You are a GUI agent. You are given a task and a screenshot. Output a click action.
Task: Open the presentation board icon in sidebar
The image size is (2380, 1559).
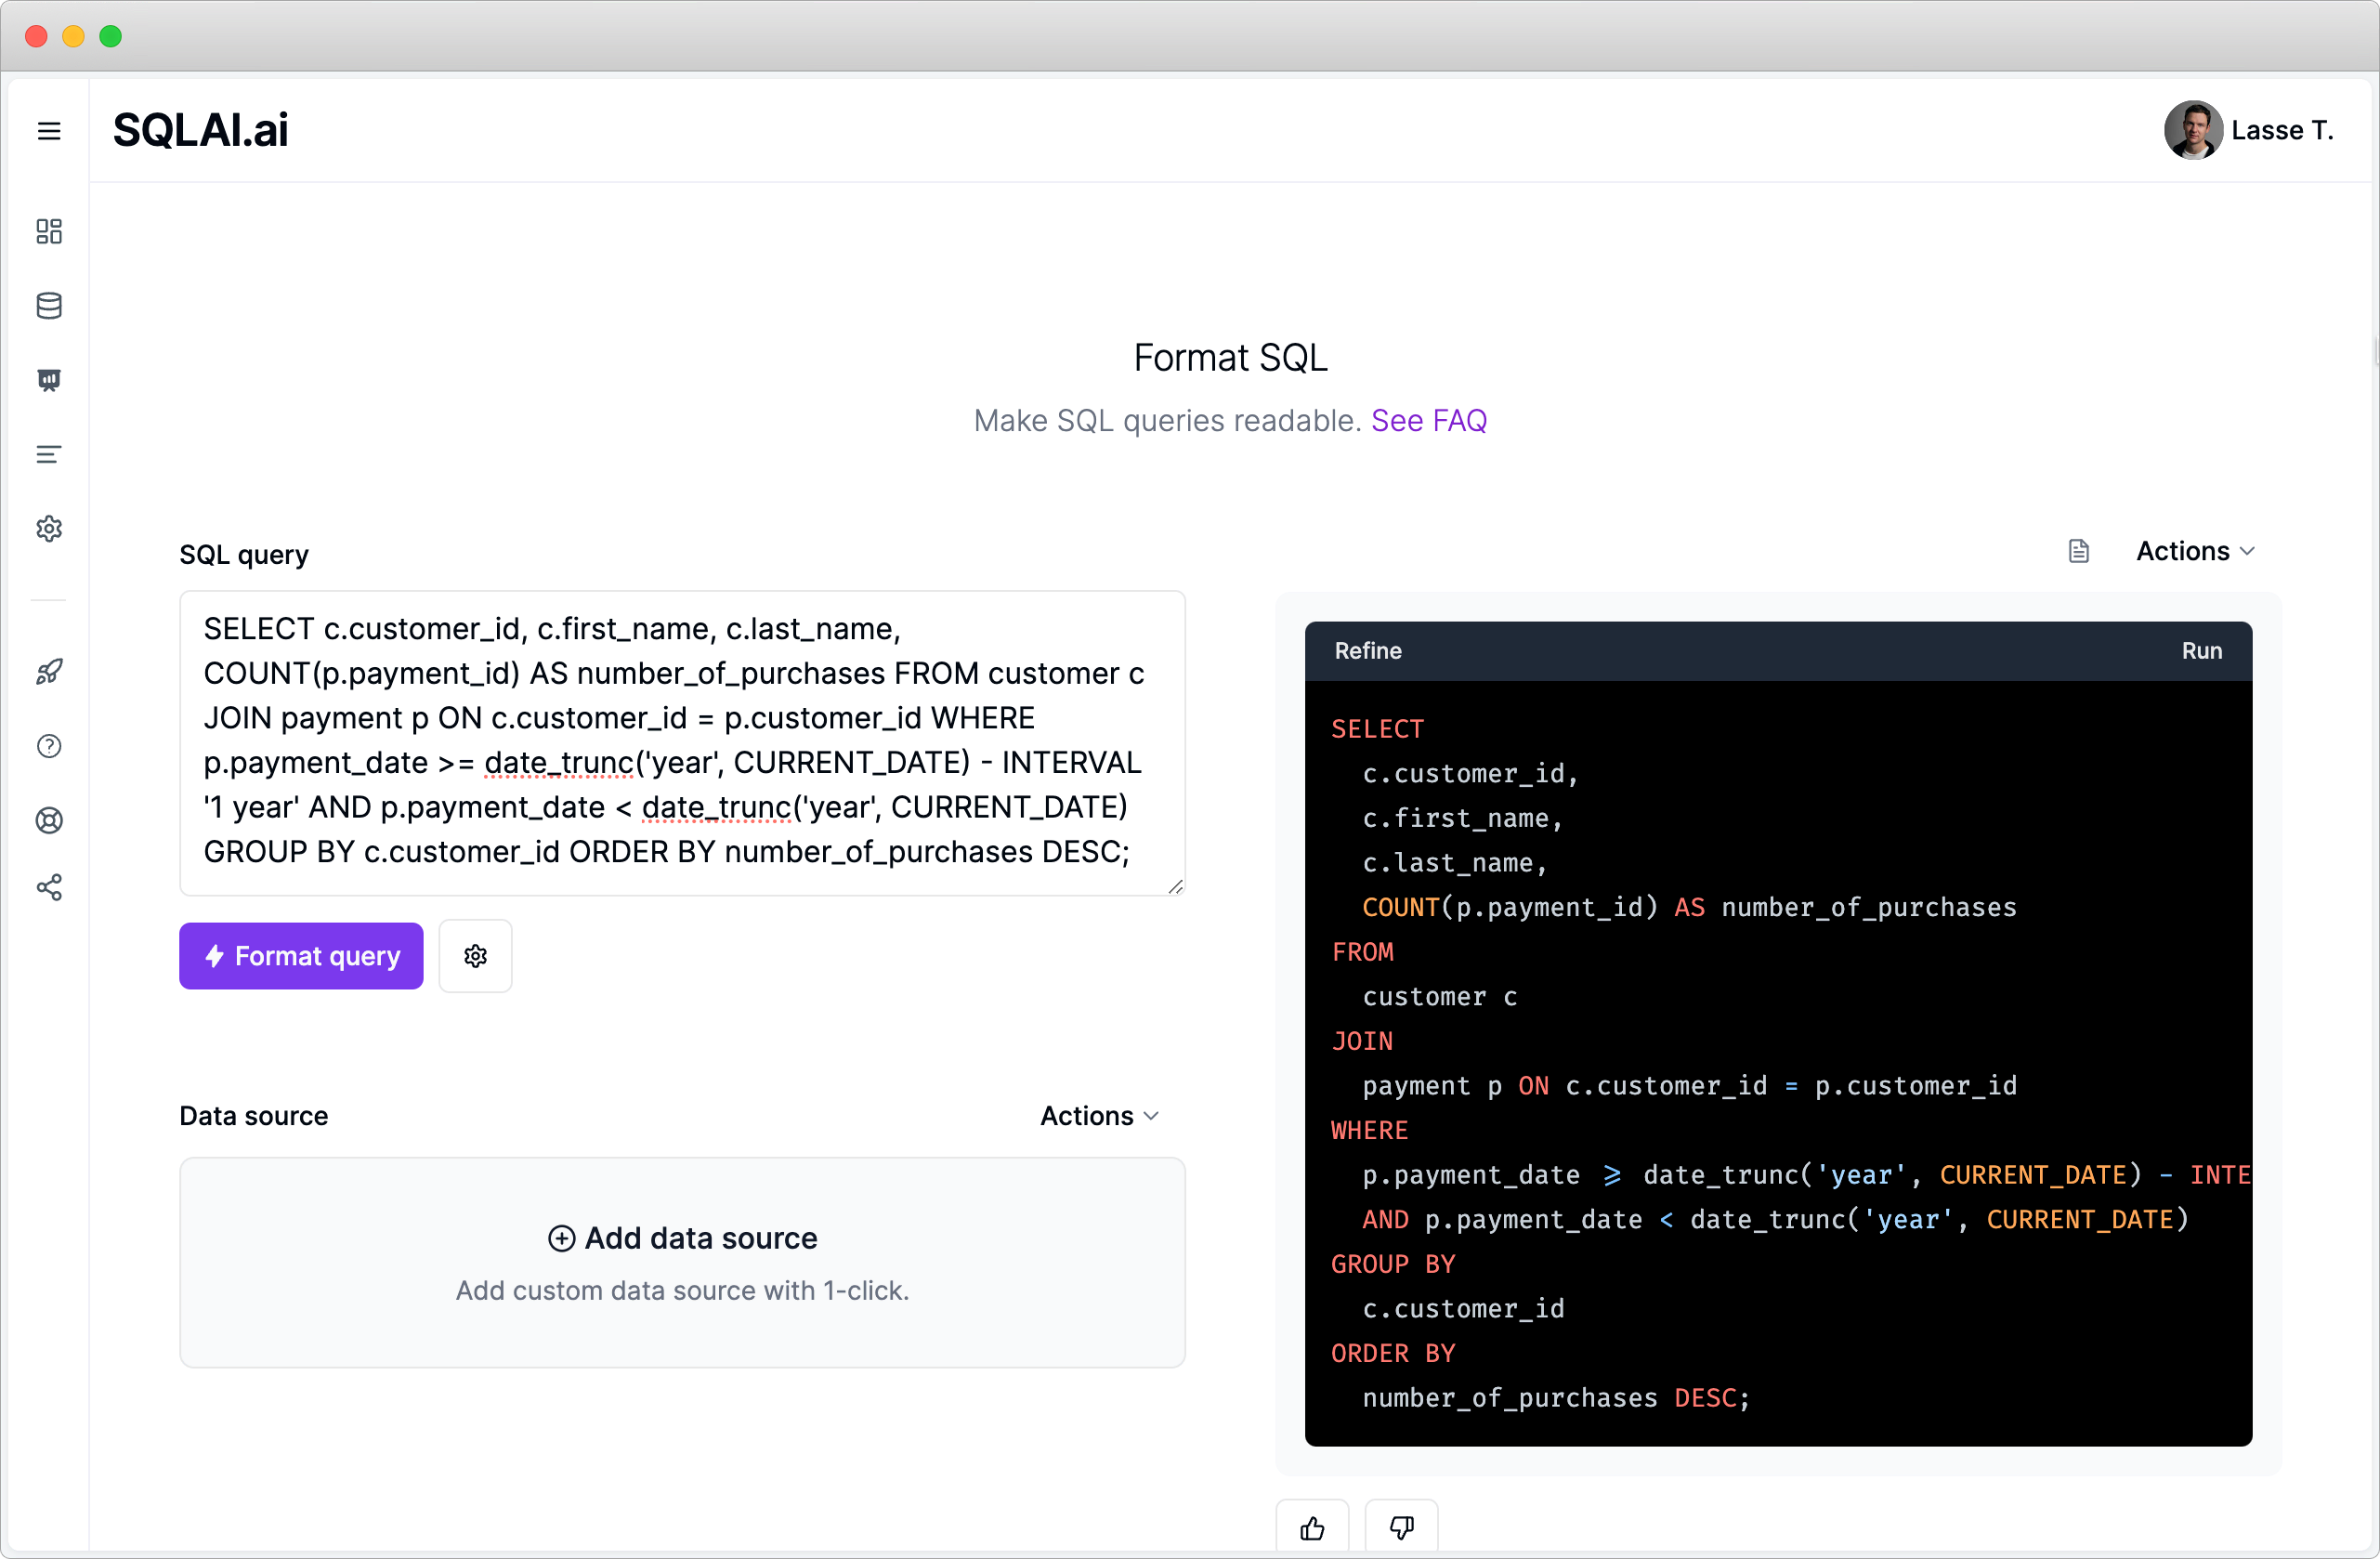pyautogui.click(x=49, y=380)
